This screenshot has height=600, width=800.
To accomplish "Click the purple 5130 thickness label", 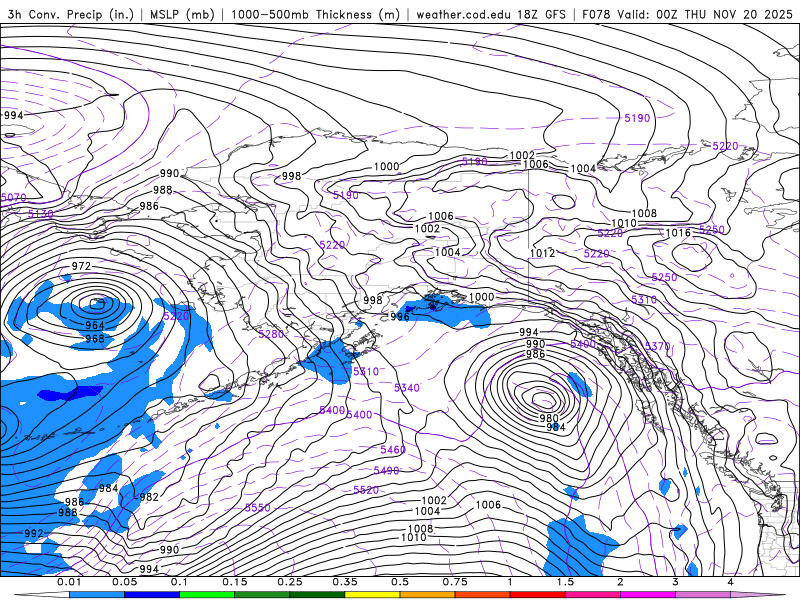I will [40, 214].
